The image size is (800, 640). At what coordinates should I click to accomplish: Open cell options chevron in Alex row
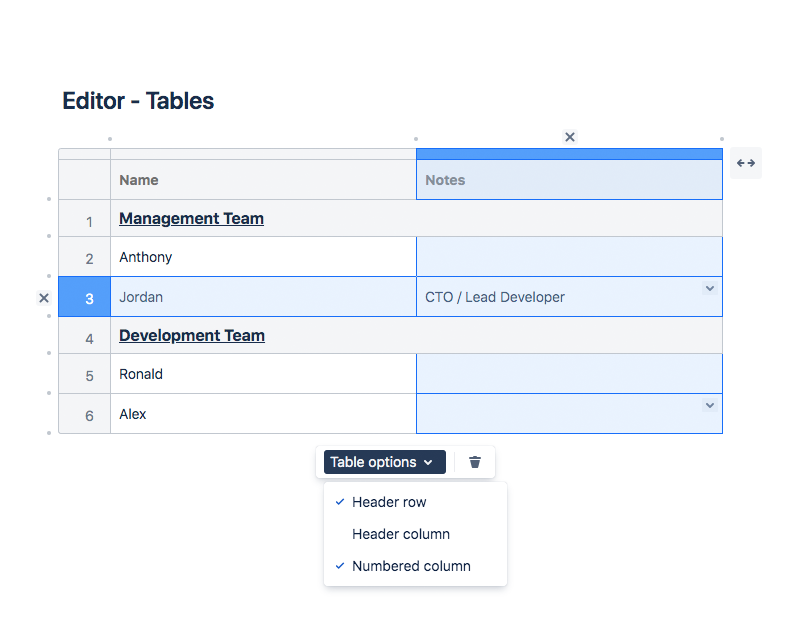(710, 405)
